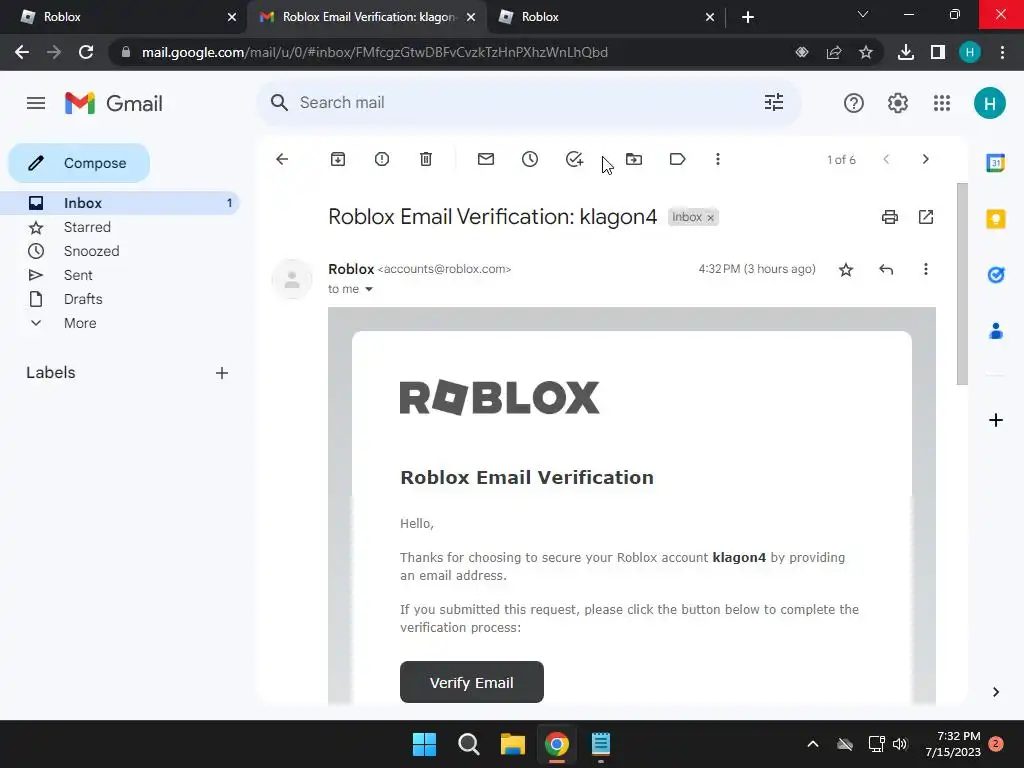Open Google Contacts in the side panel

[995, 331]
